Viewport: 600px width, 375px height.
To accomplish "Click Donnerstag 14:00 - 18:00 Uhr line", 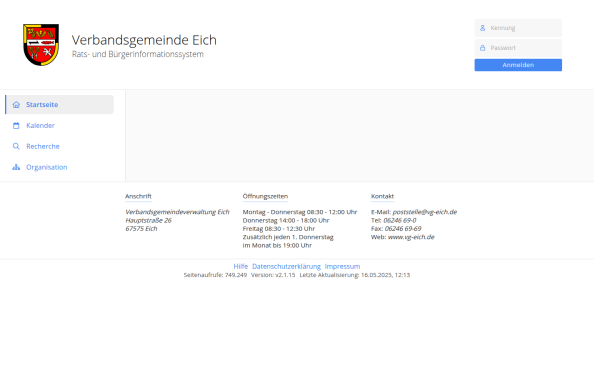I will coord(286,220).
